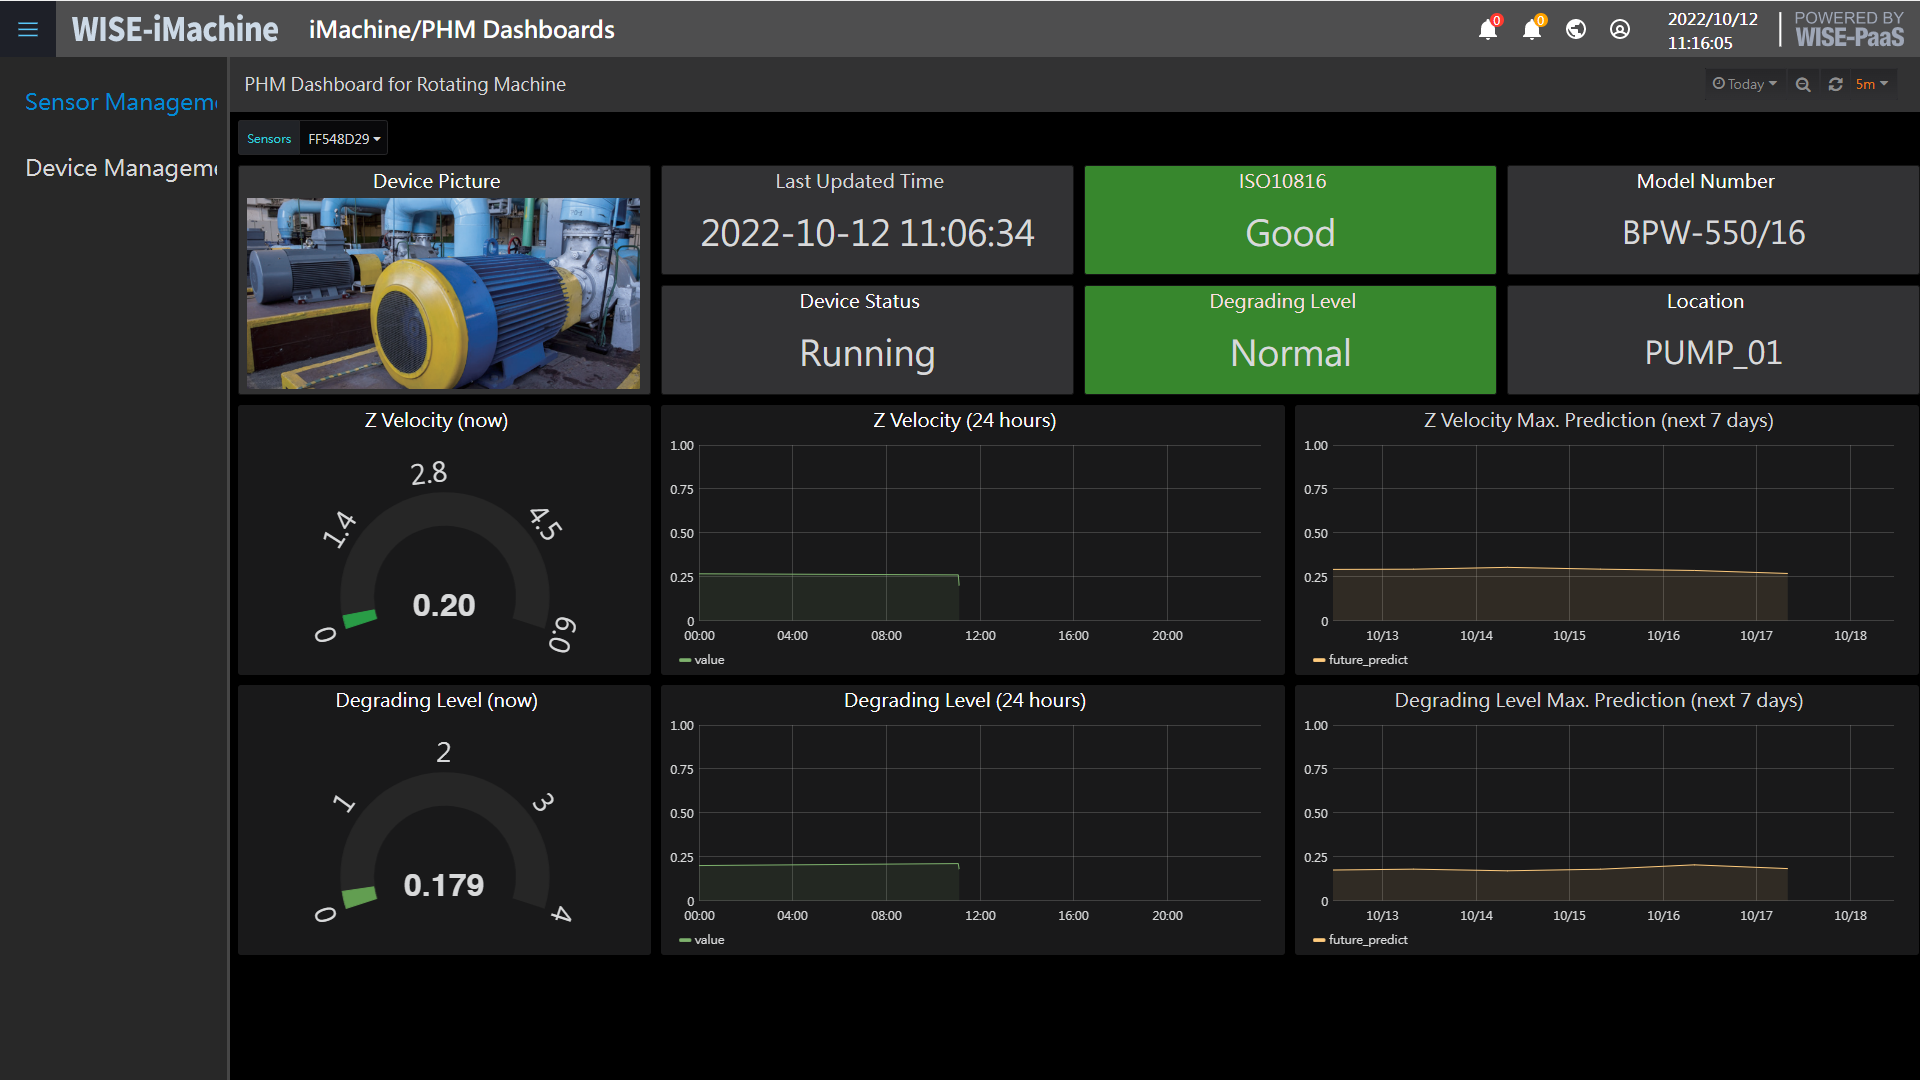Expand the 5m refresh interval dropdown
Image resolution: width=1920 pixels, height=1080 pixels.
(1875, 83)
